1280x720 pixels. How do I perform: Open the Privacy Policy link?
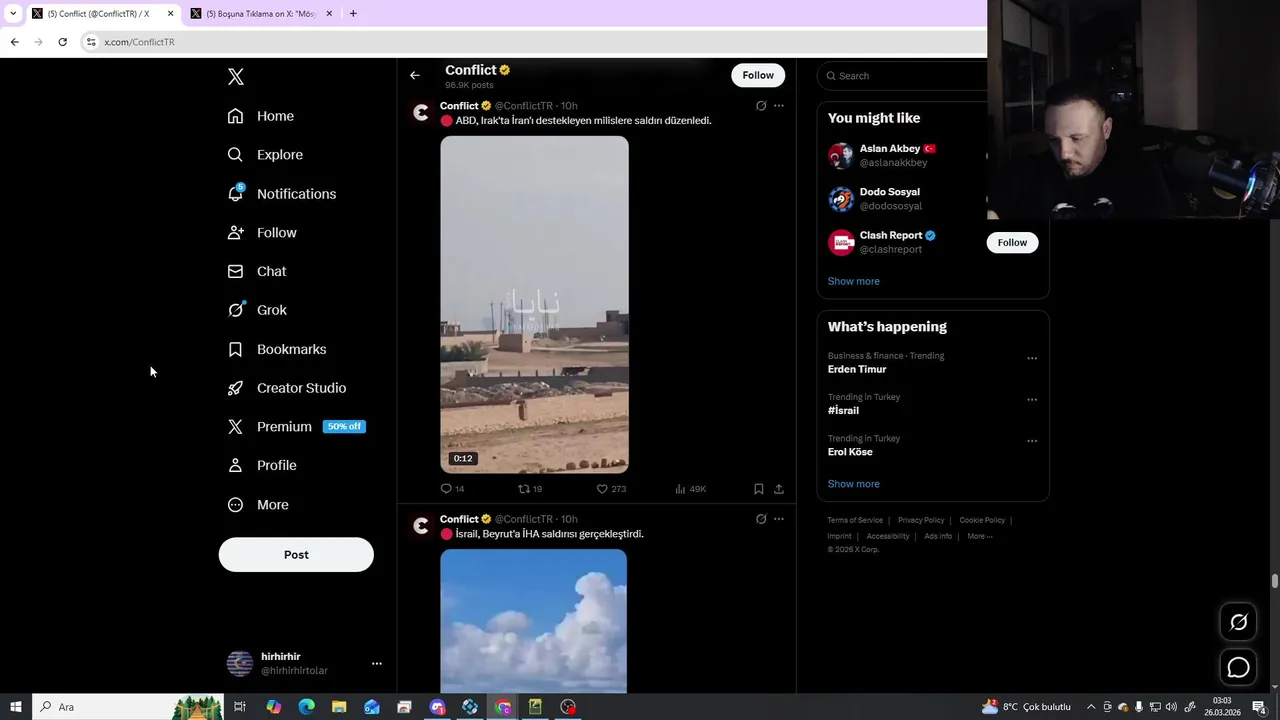point(921,520)
